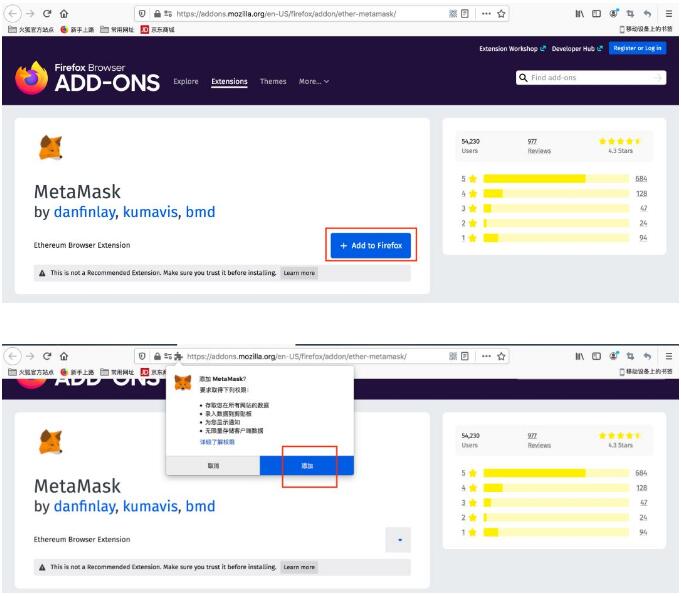681x596 pixels.
Task: Open the Library icon in the upper browser toolbar
Action: (579, 14)
